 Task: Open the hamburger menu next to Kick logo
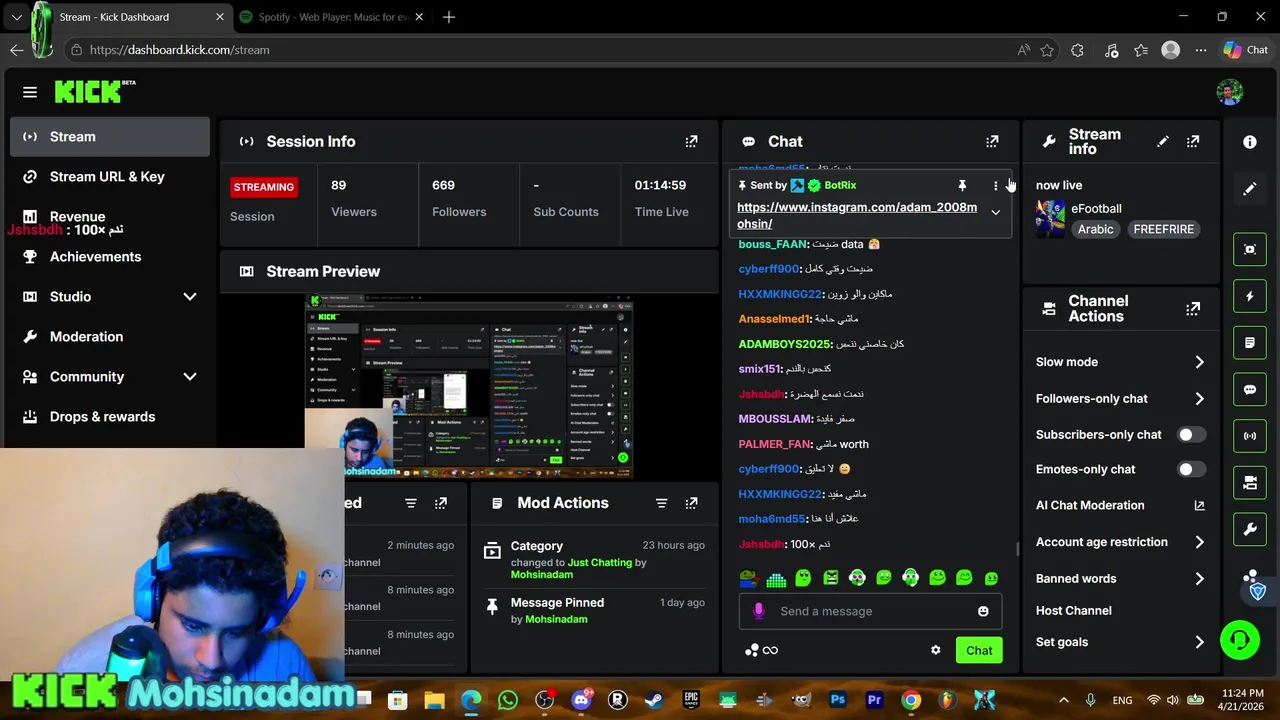click(x=30, y=92)
